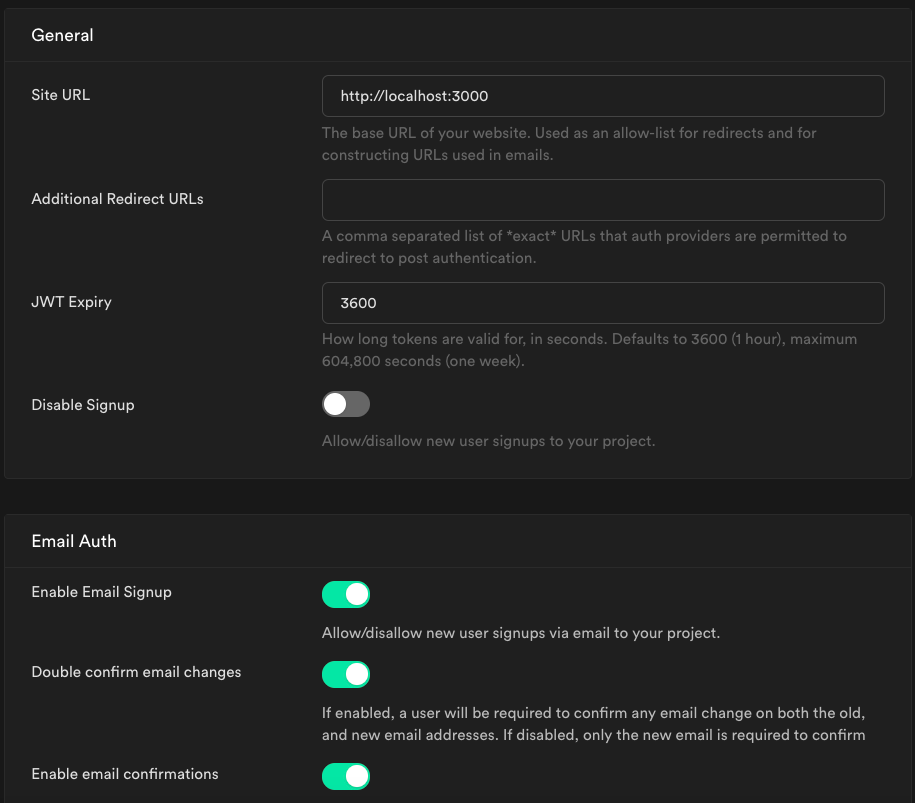Click the Disable Signup label
915x803 pixels.
(83, 405)
